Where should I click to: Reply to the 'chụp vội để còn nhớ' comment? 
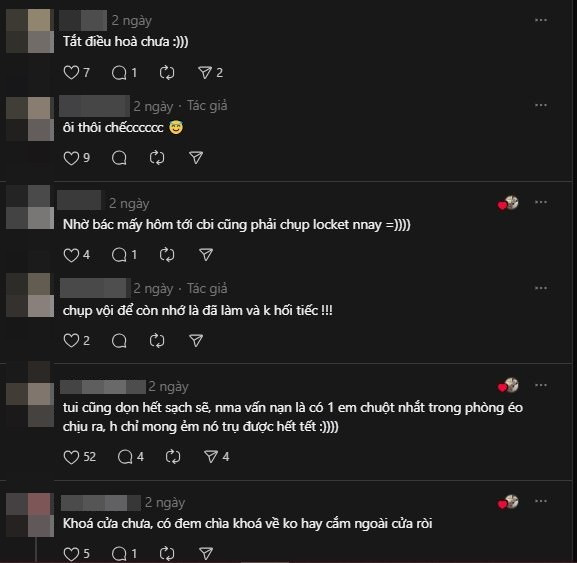click(x=119, y=341)
